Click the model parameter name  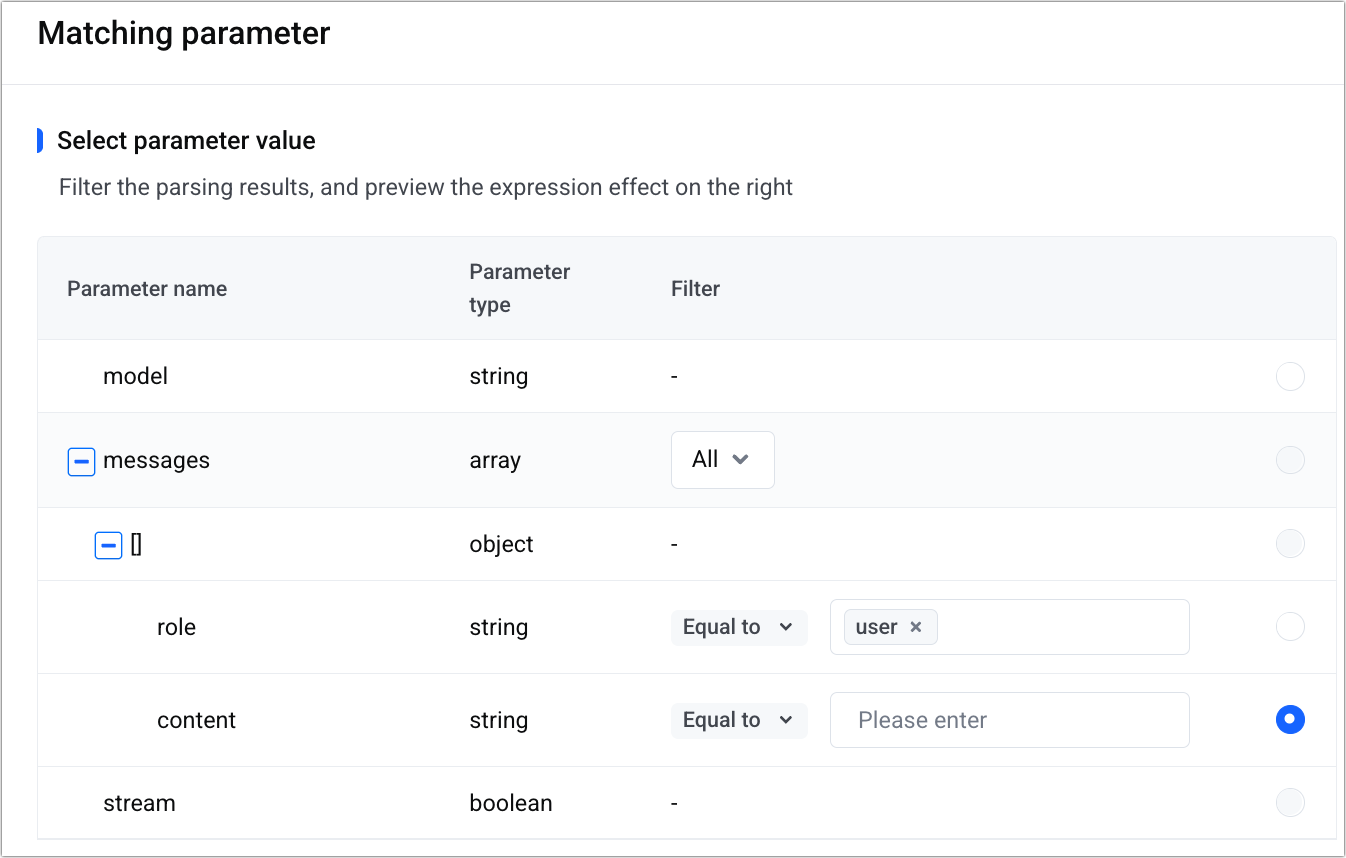tap(135, 377)
